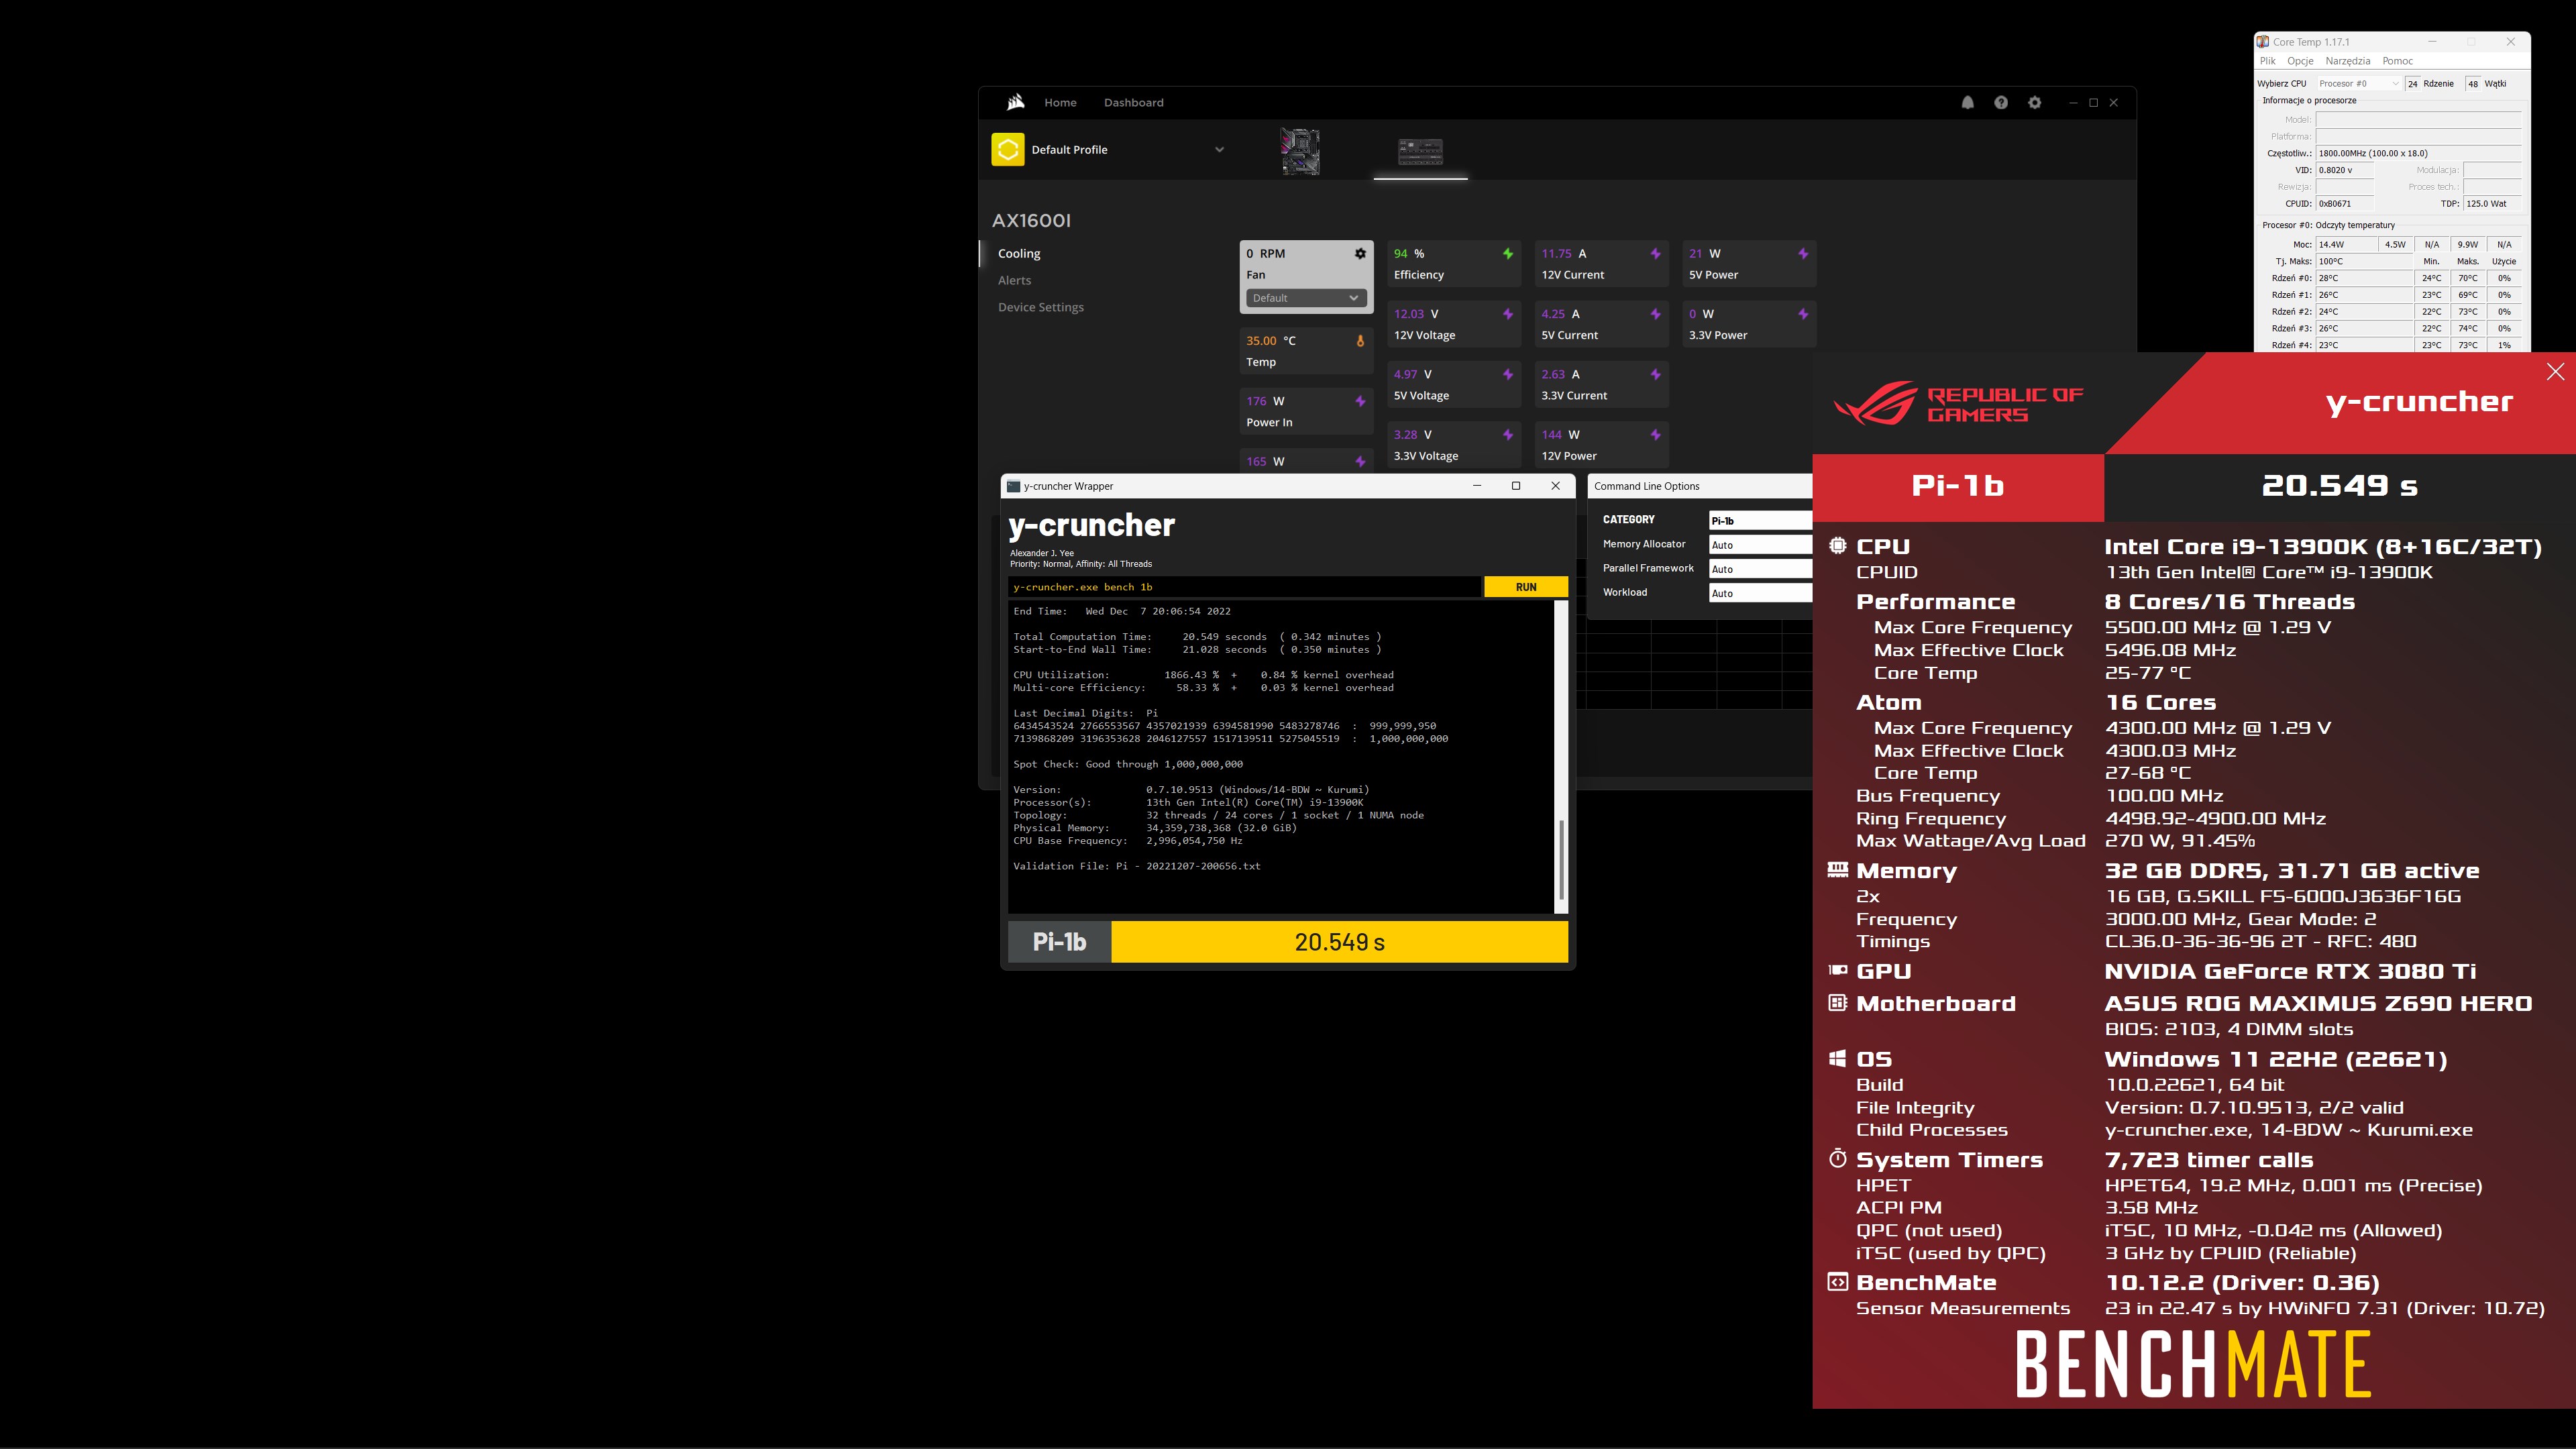This screenshot has width=2576, height=1449.
Task: Click the bolt icon on Power In tile
Action: click(x=1360, y=401)
